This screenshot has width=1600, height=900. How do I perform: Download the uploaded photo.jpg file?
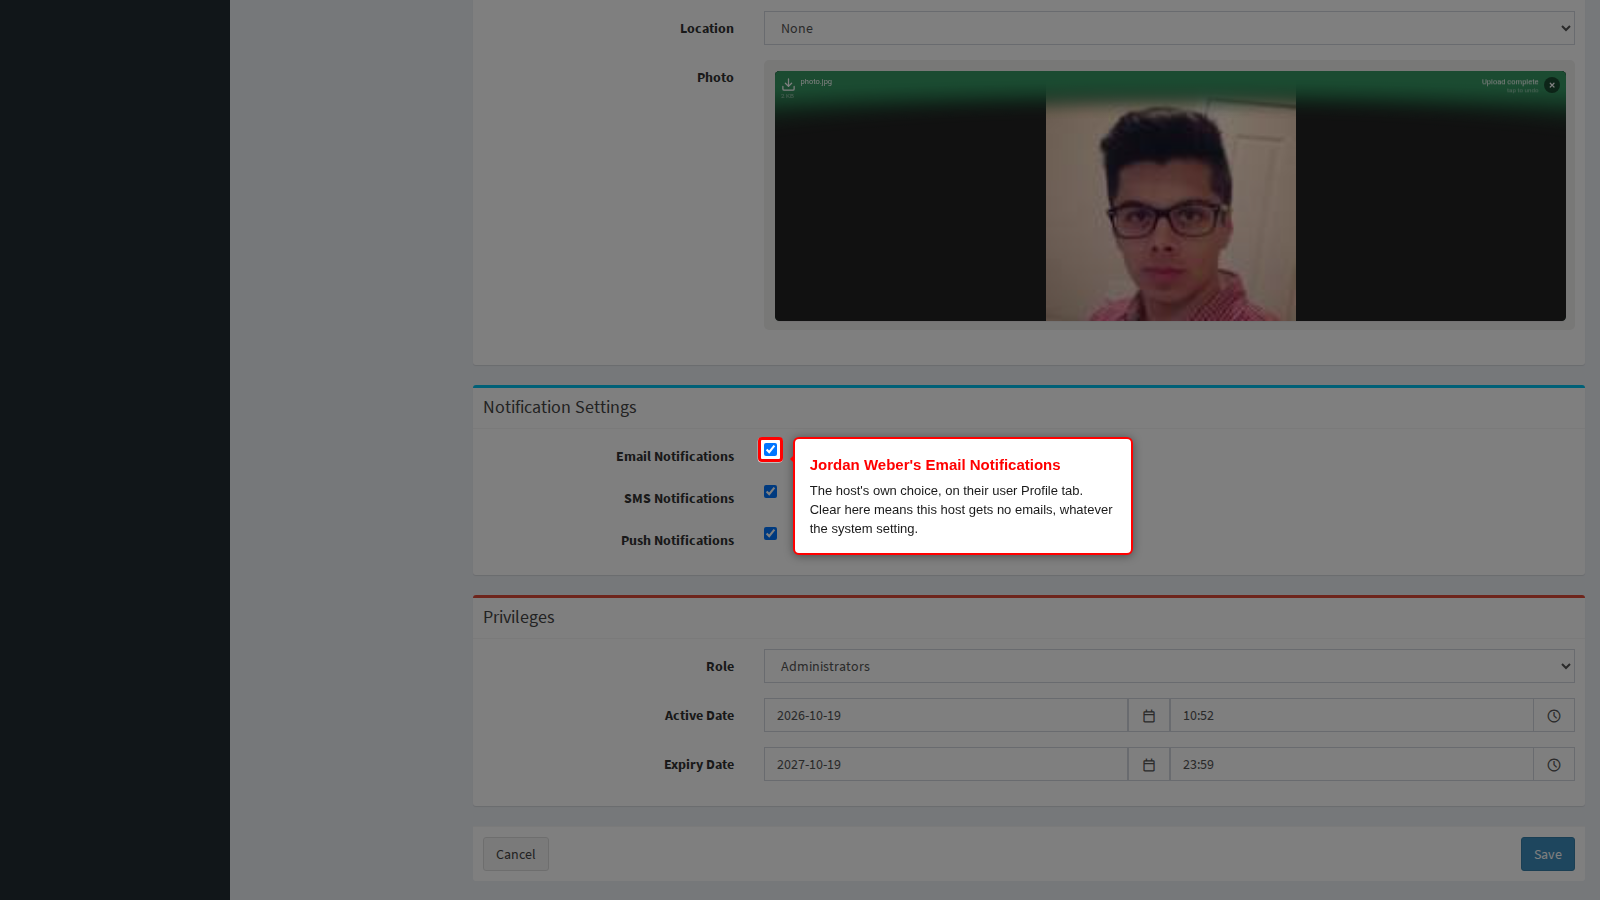(788, 85)
